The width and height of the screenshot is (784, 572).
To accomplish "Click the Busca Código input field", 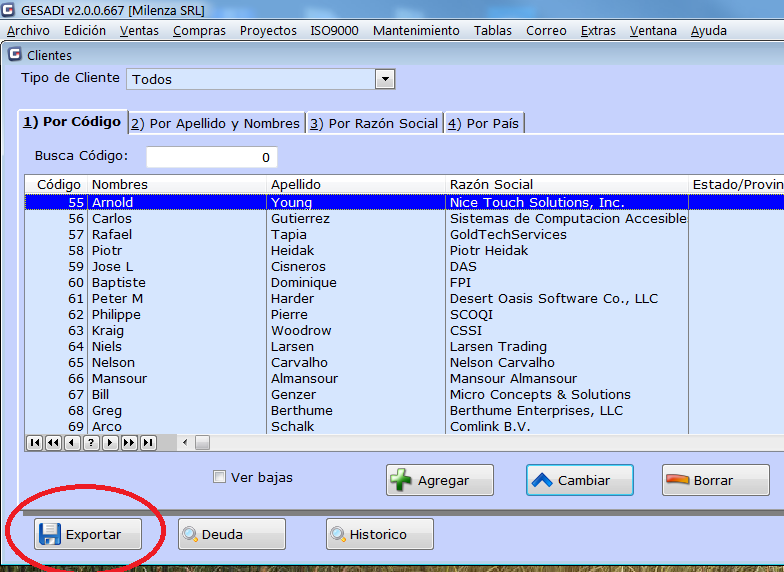I will click(212, 157).
